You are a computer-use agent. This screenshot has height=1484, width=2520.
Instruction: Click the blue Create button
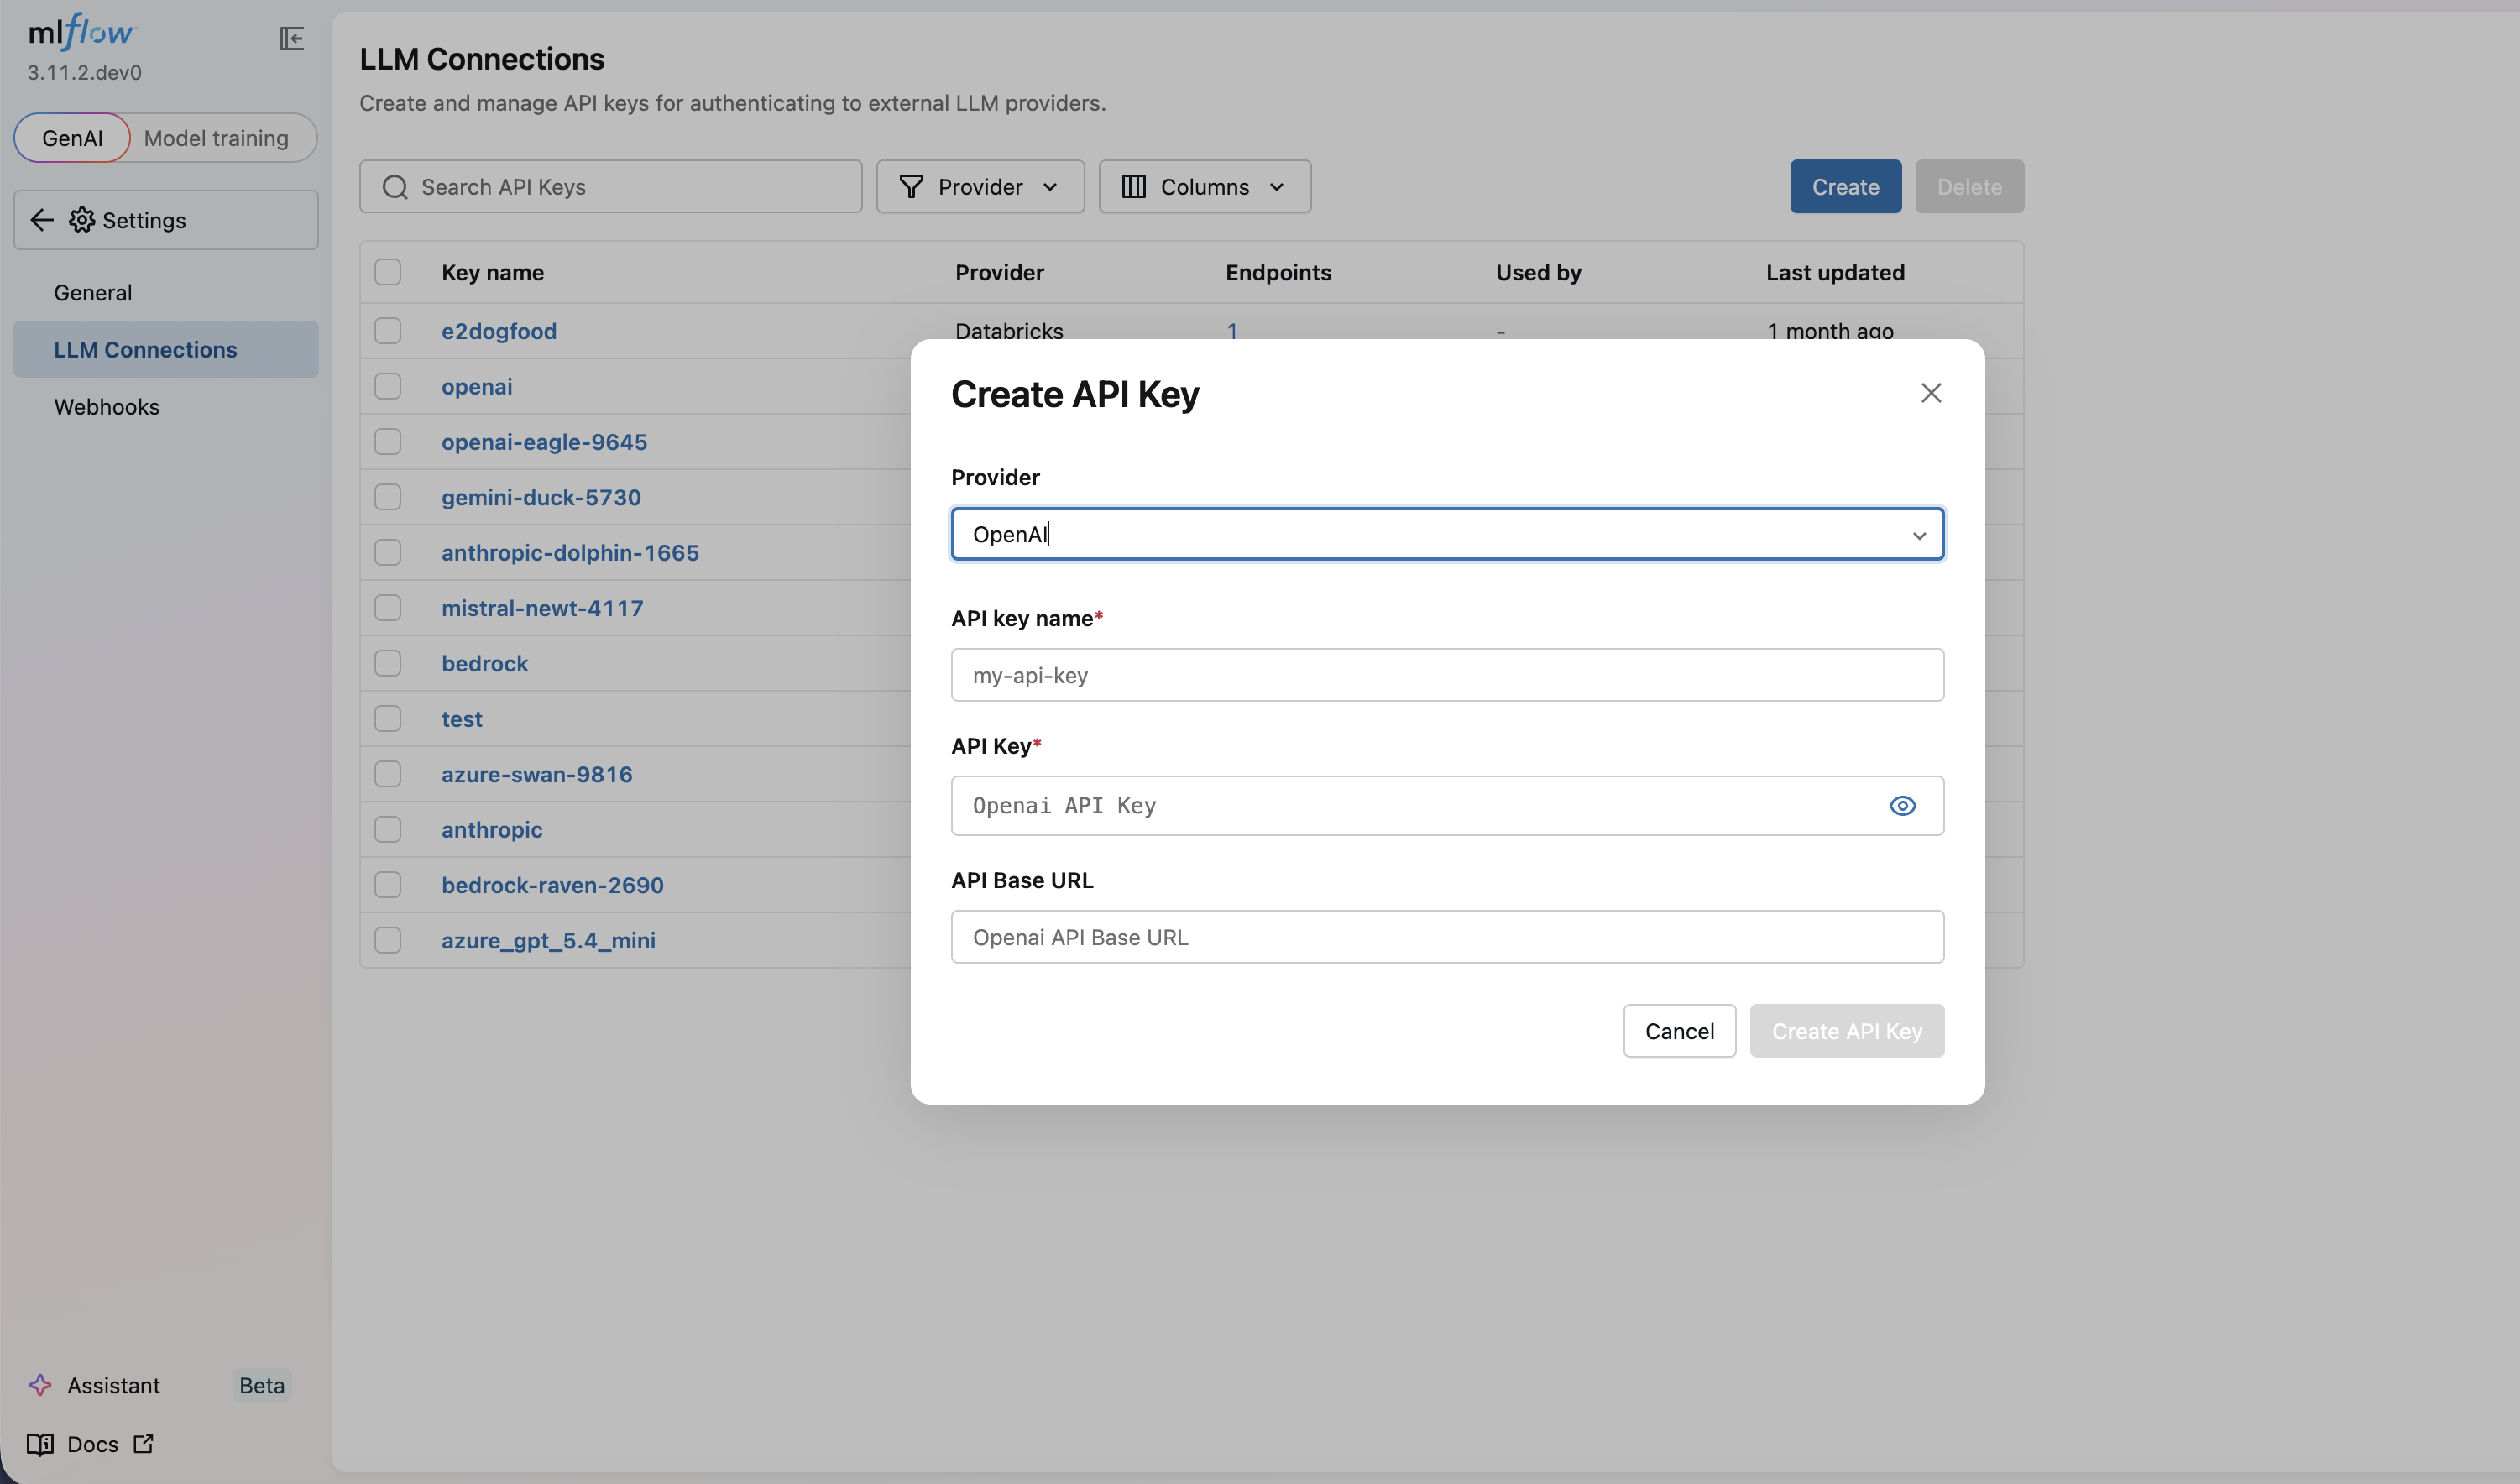1845,187
